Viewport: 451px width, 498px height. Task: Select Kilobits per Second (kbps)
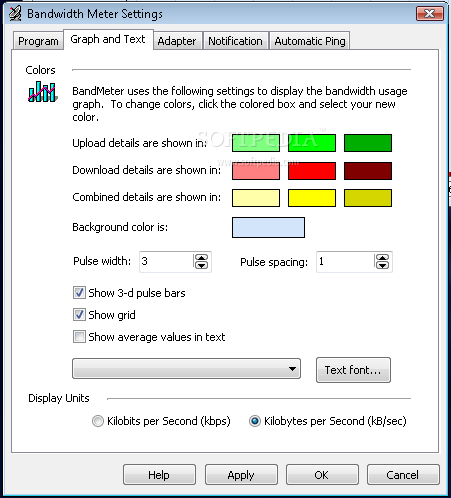pos(98,421)
